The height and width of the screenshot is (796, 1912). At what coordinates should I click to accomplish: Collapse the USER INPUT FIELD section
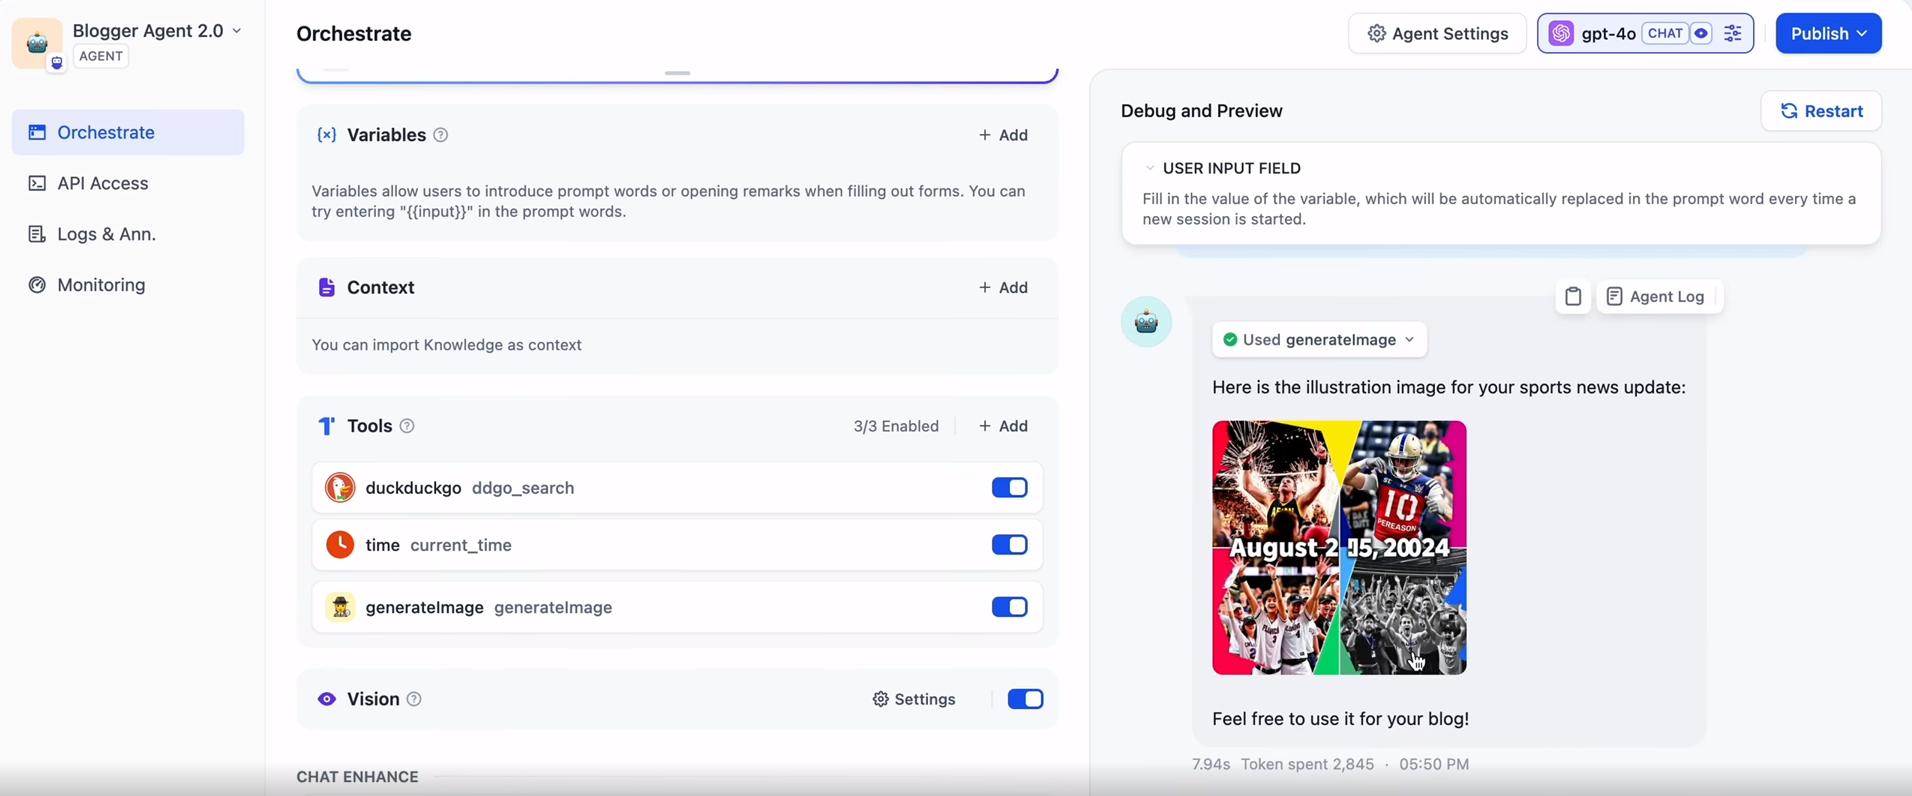click(x=1150, y=169)
